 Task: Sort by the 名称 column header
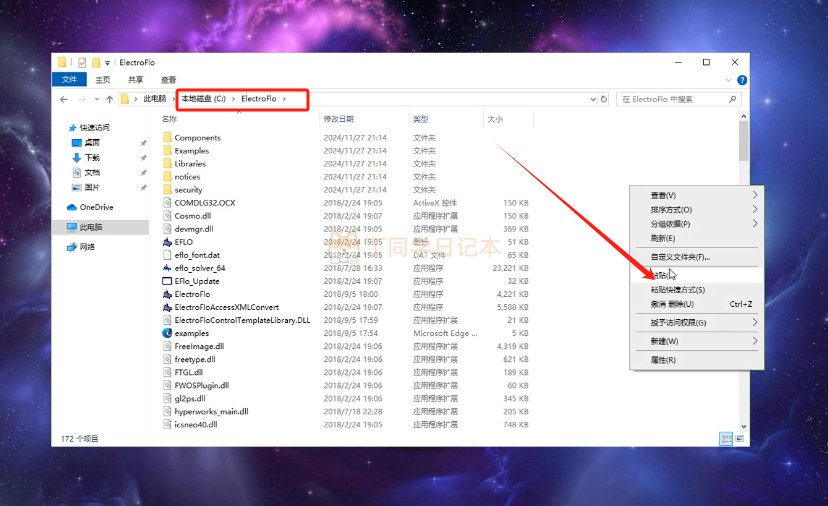click(x=170, y=119)
